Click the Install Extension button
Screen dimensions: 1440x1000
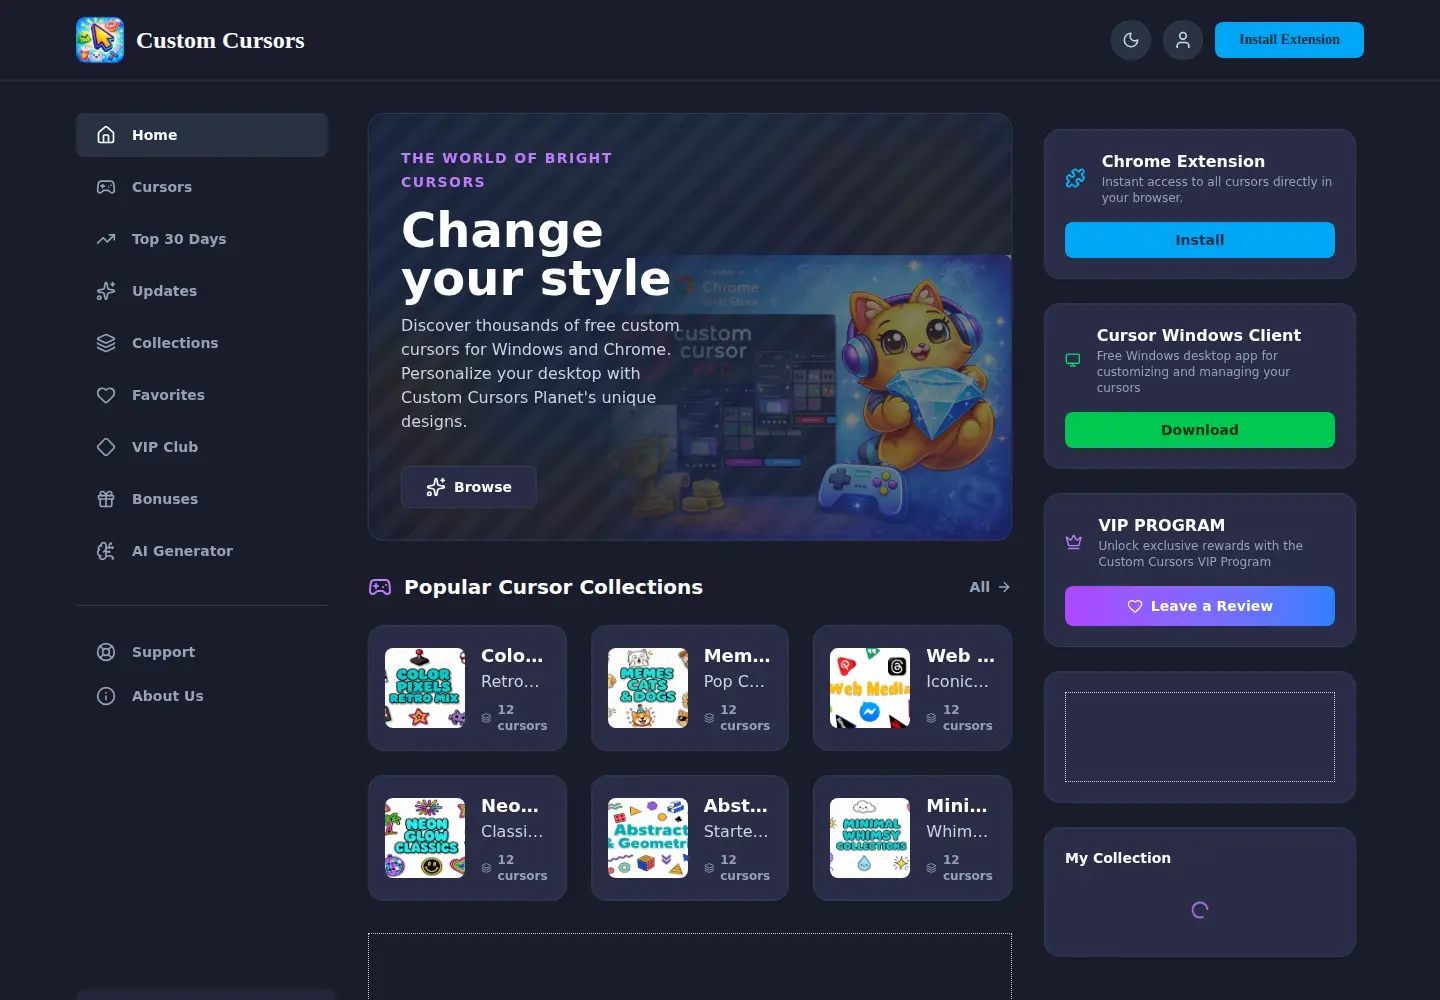1289,40
